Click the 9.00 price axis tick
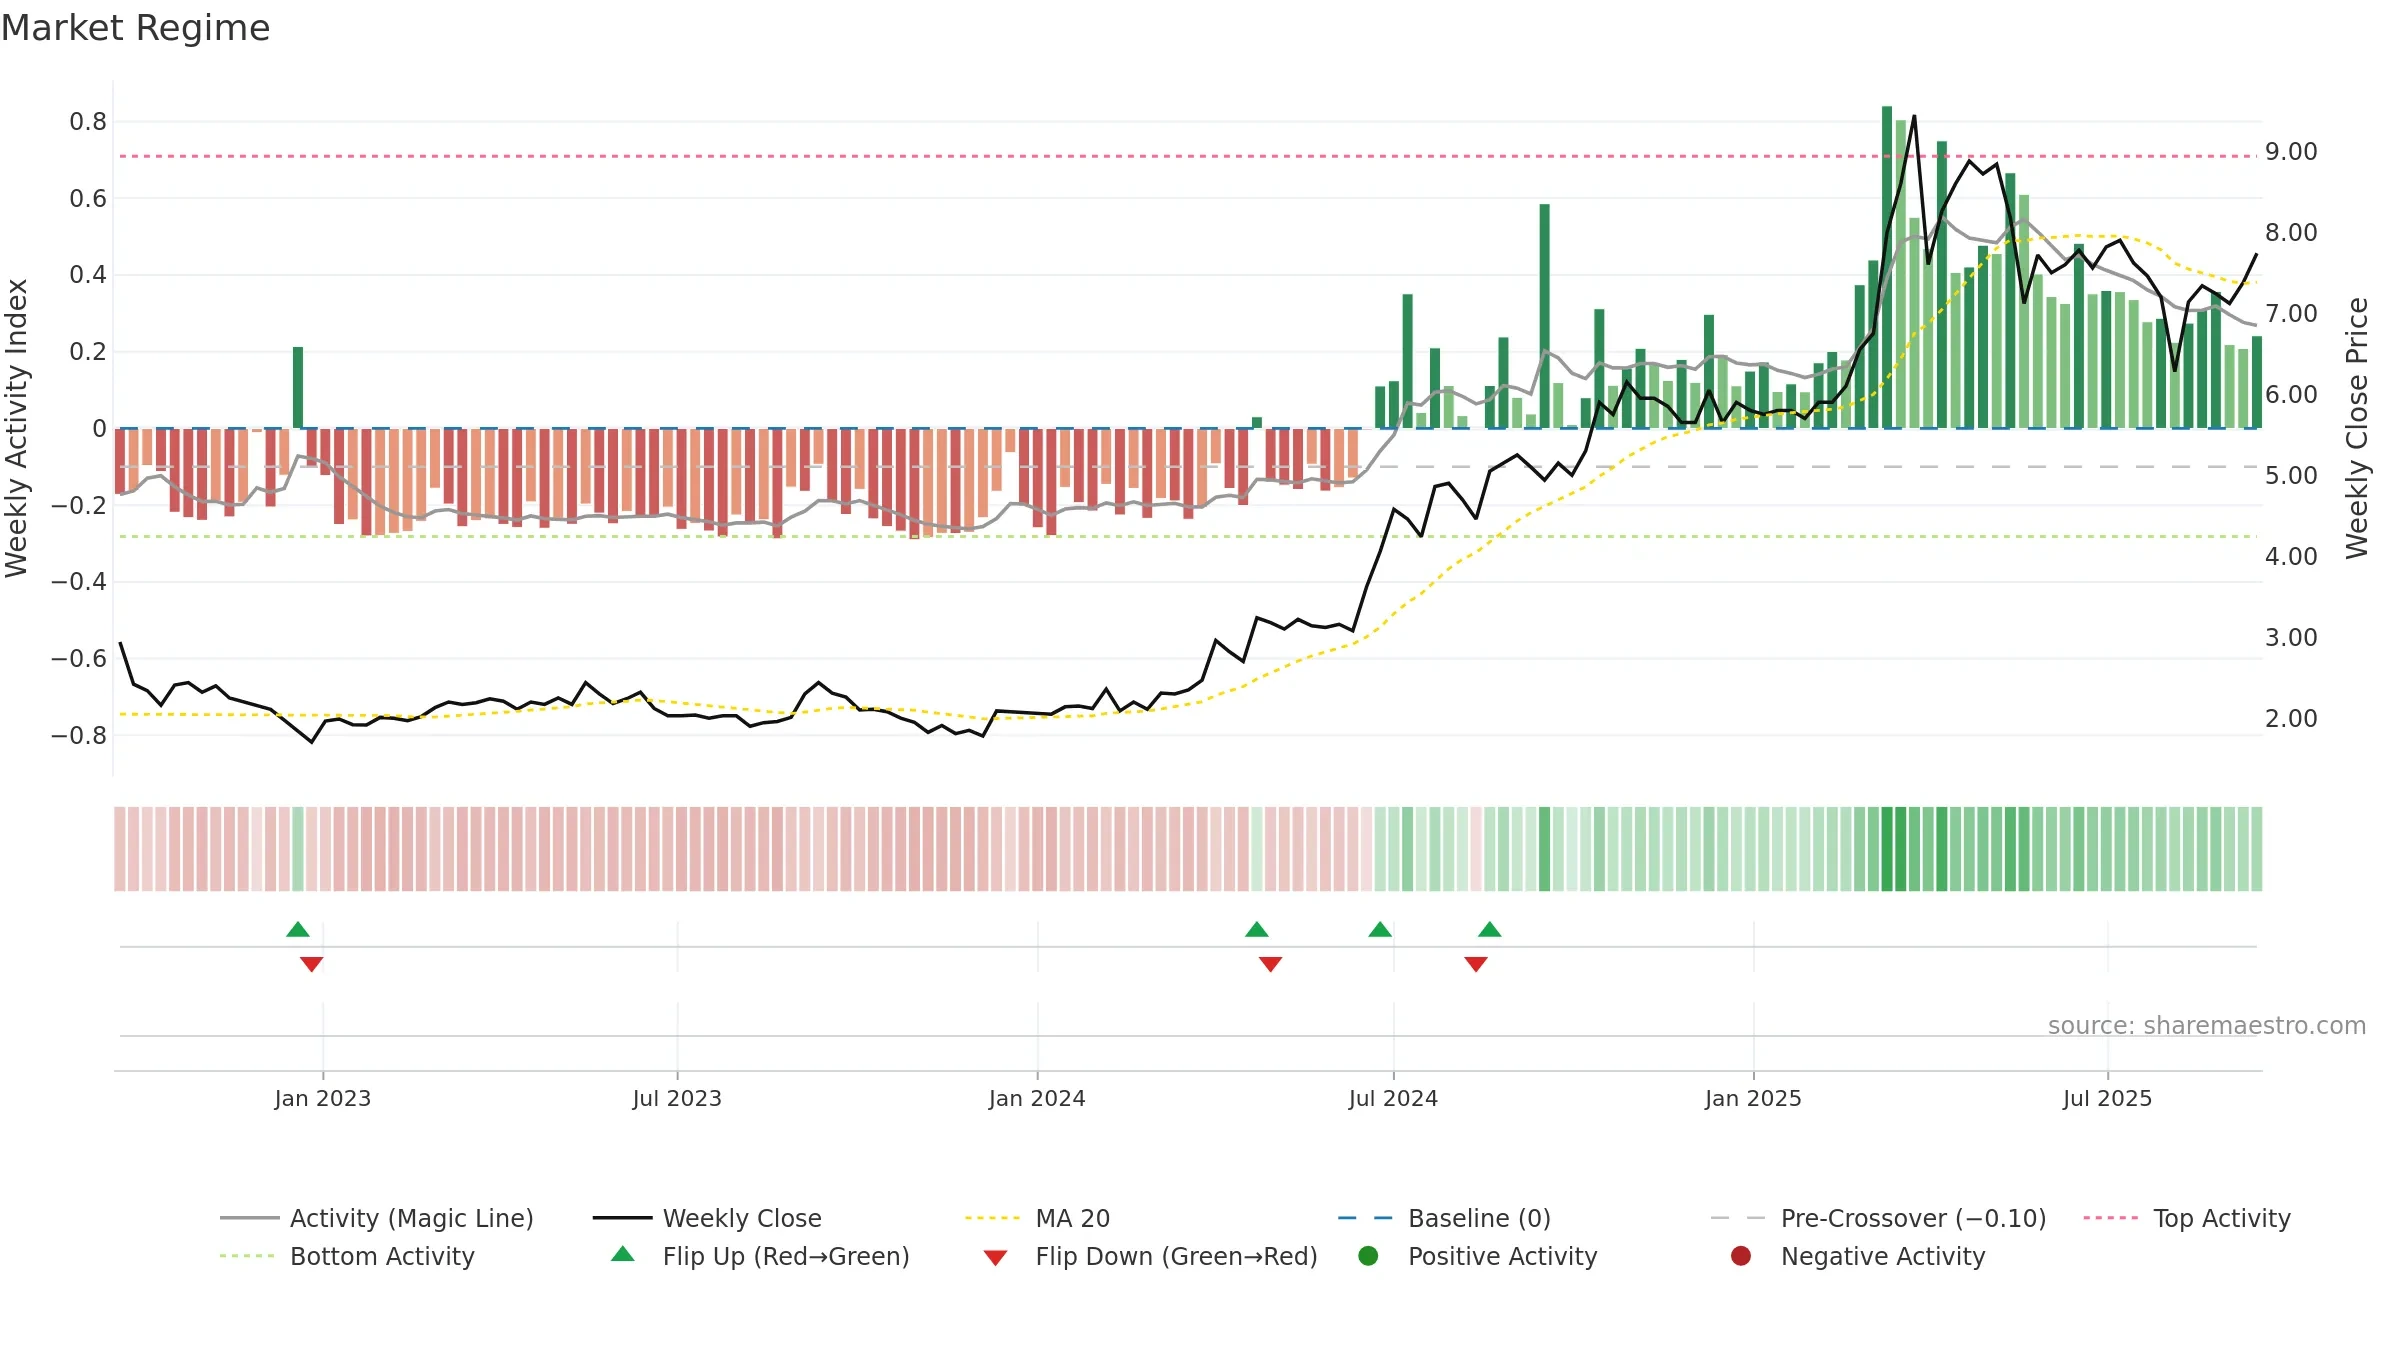 click(2291, 152)
